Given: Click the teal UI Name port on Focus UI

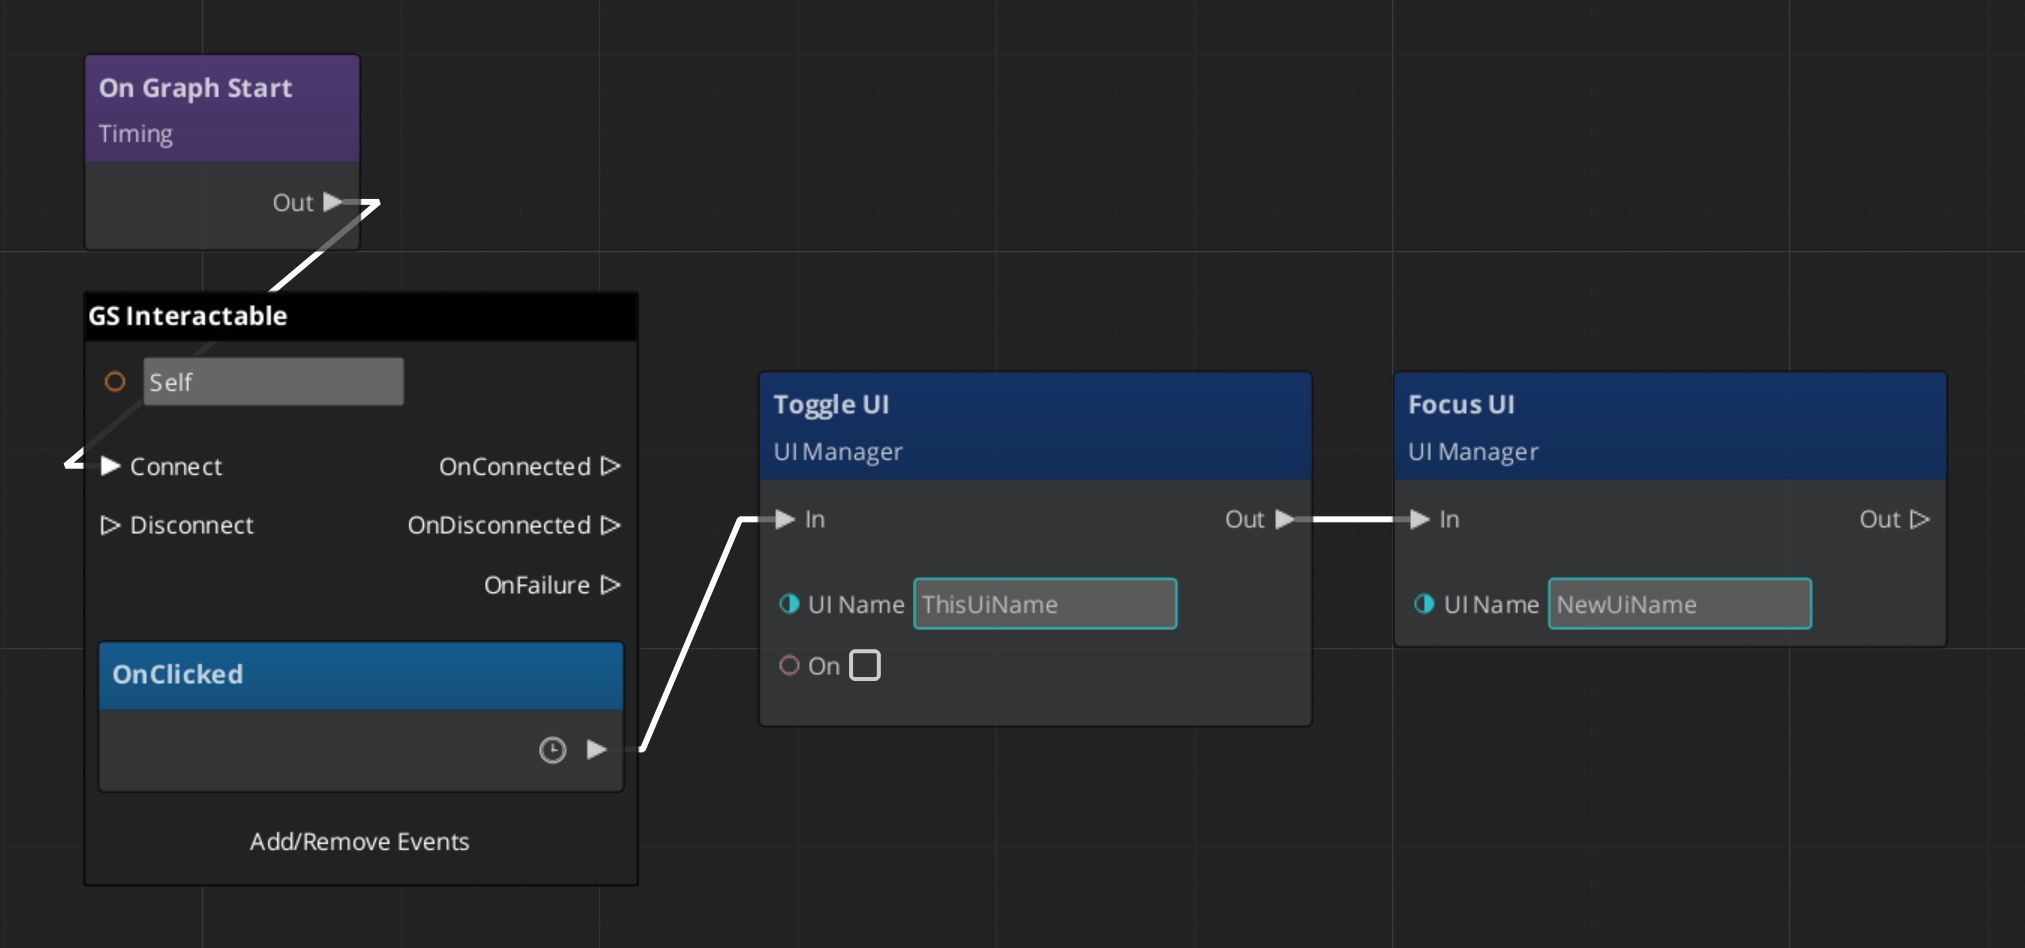Looking at the screenshot, I should [x=1423, y=604].
